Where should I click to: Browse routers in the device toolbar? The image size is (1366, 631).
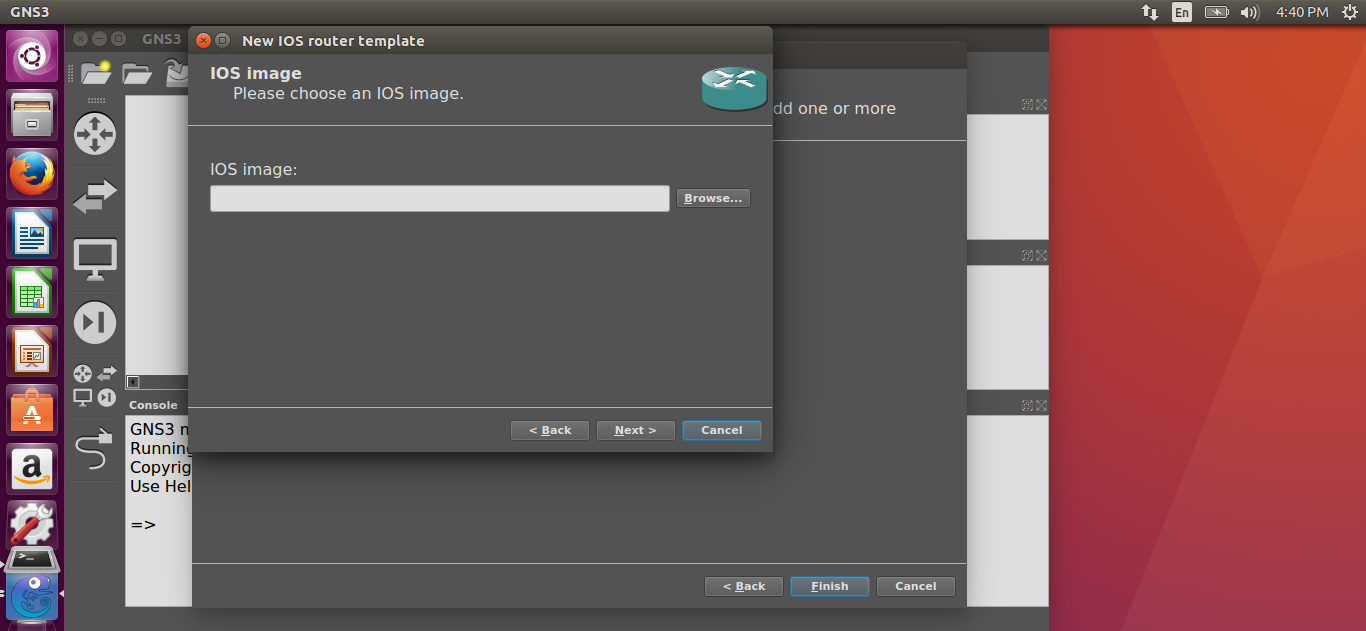pos(95,133)
